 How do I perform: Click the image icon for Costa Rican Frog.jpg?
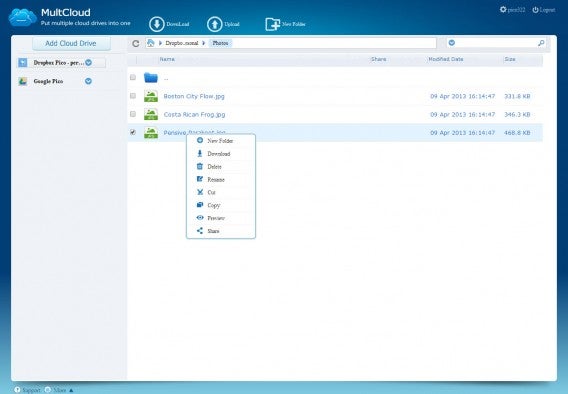click(x=151, y=114)
